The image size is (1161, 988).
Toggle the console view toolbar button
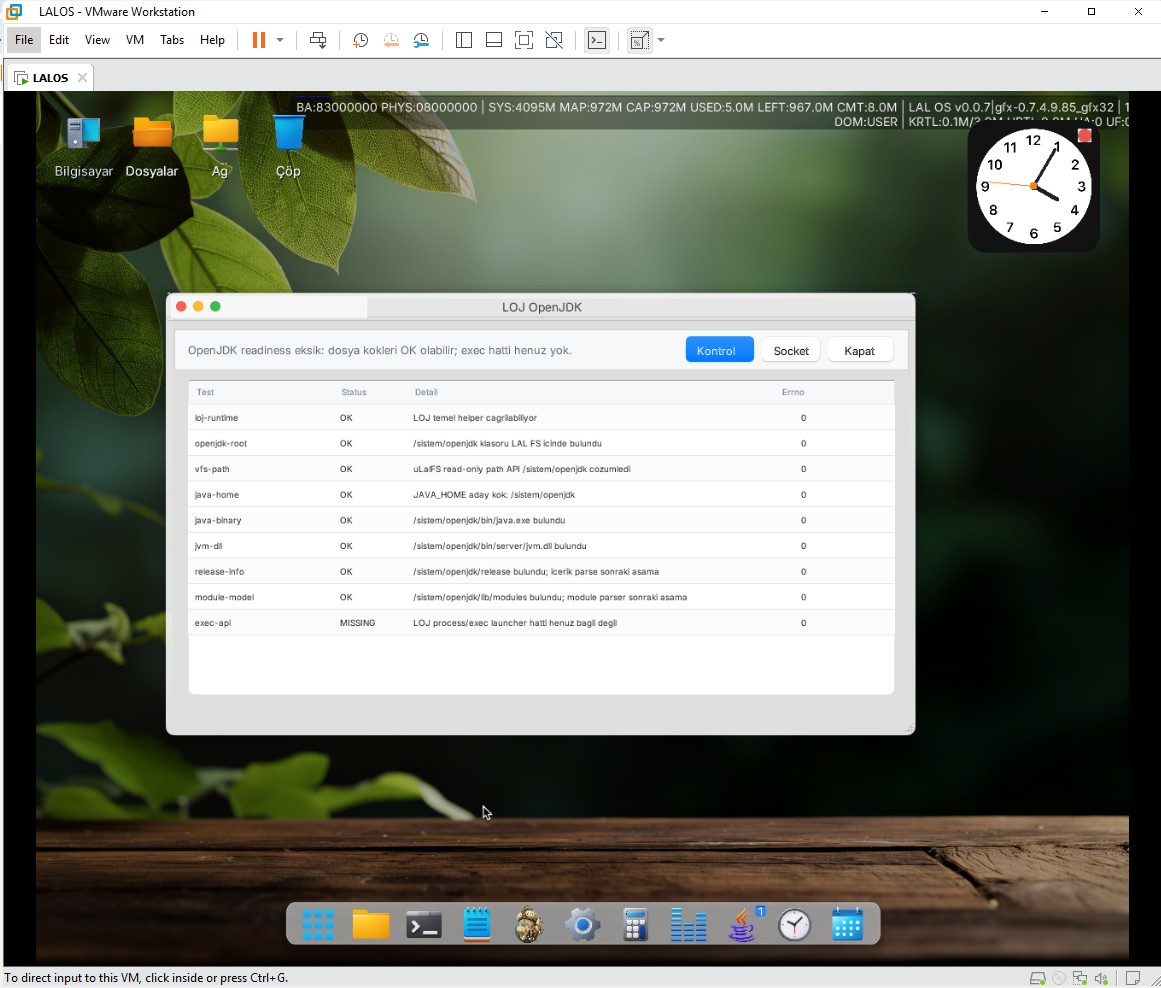(597, 40)
